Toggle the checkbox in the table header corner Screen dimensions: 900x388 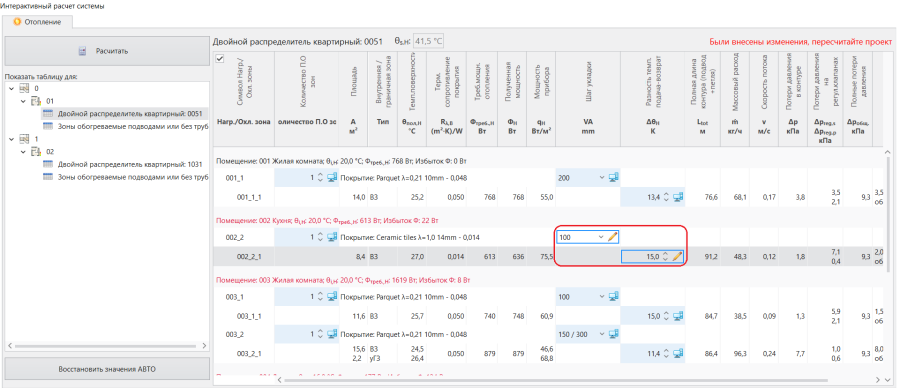point(219,59)
